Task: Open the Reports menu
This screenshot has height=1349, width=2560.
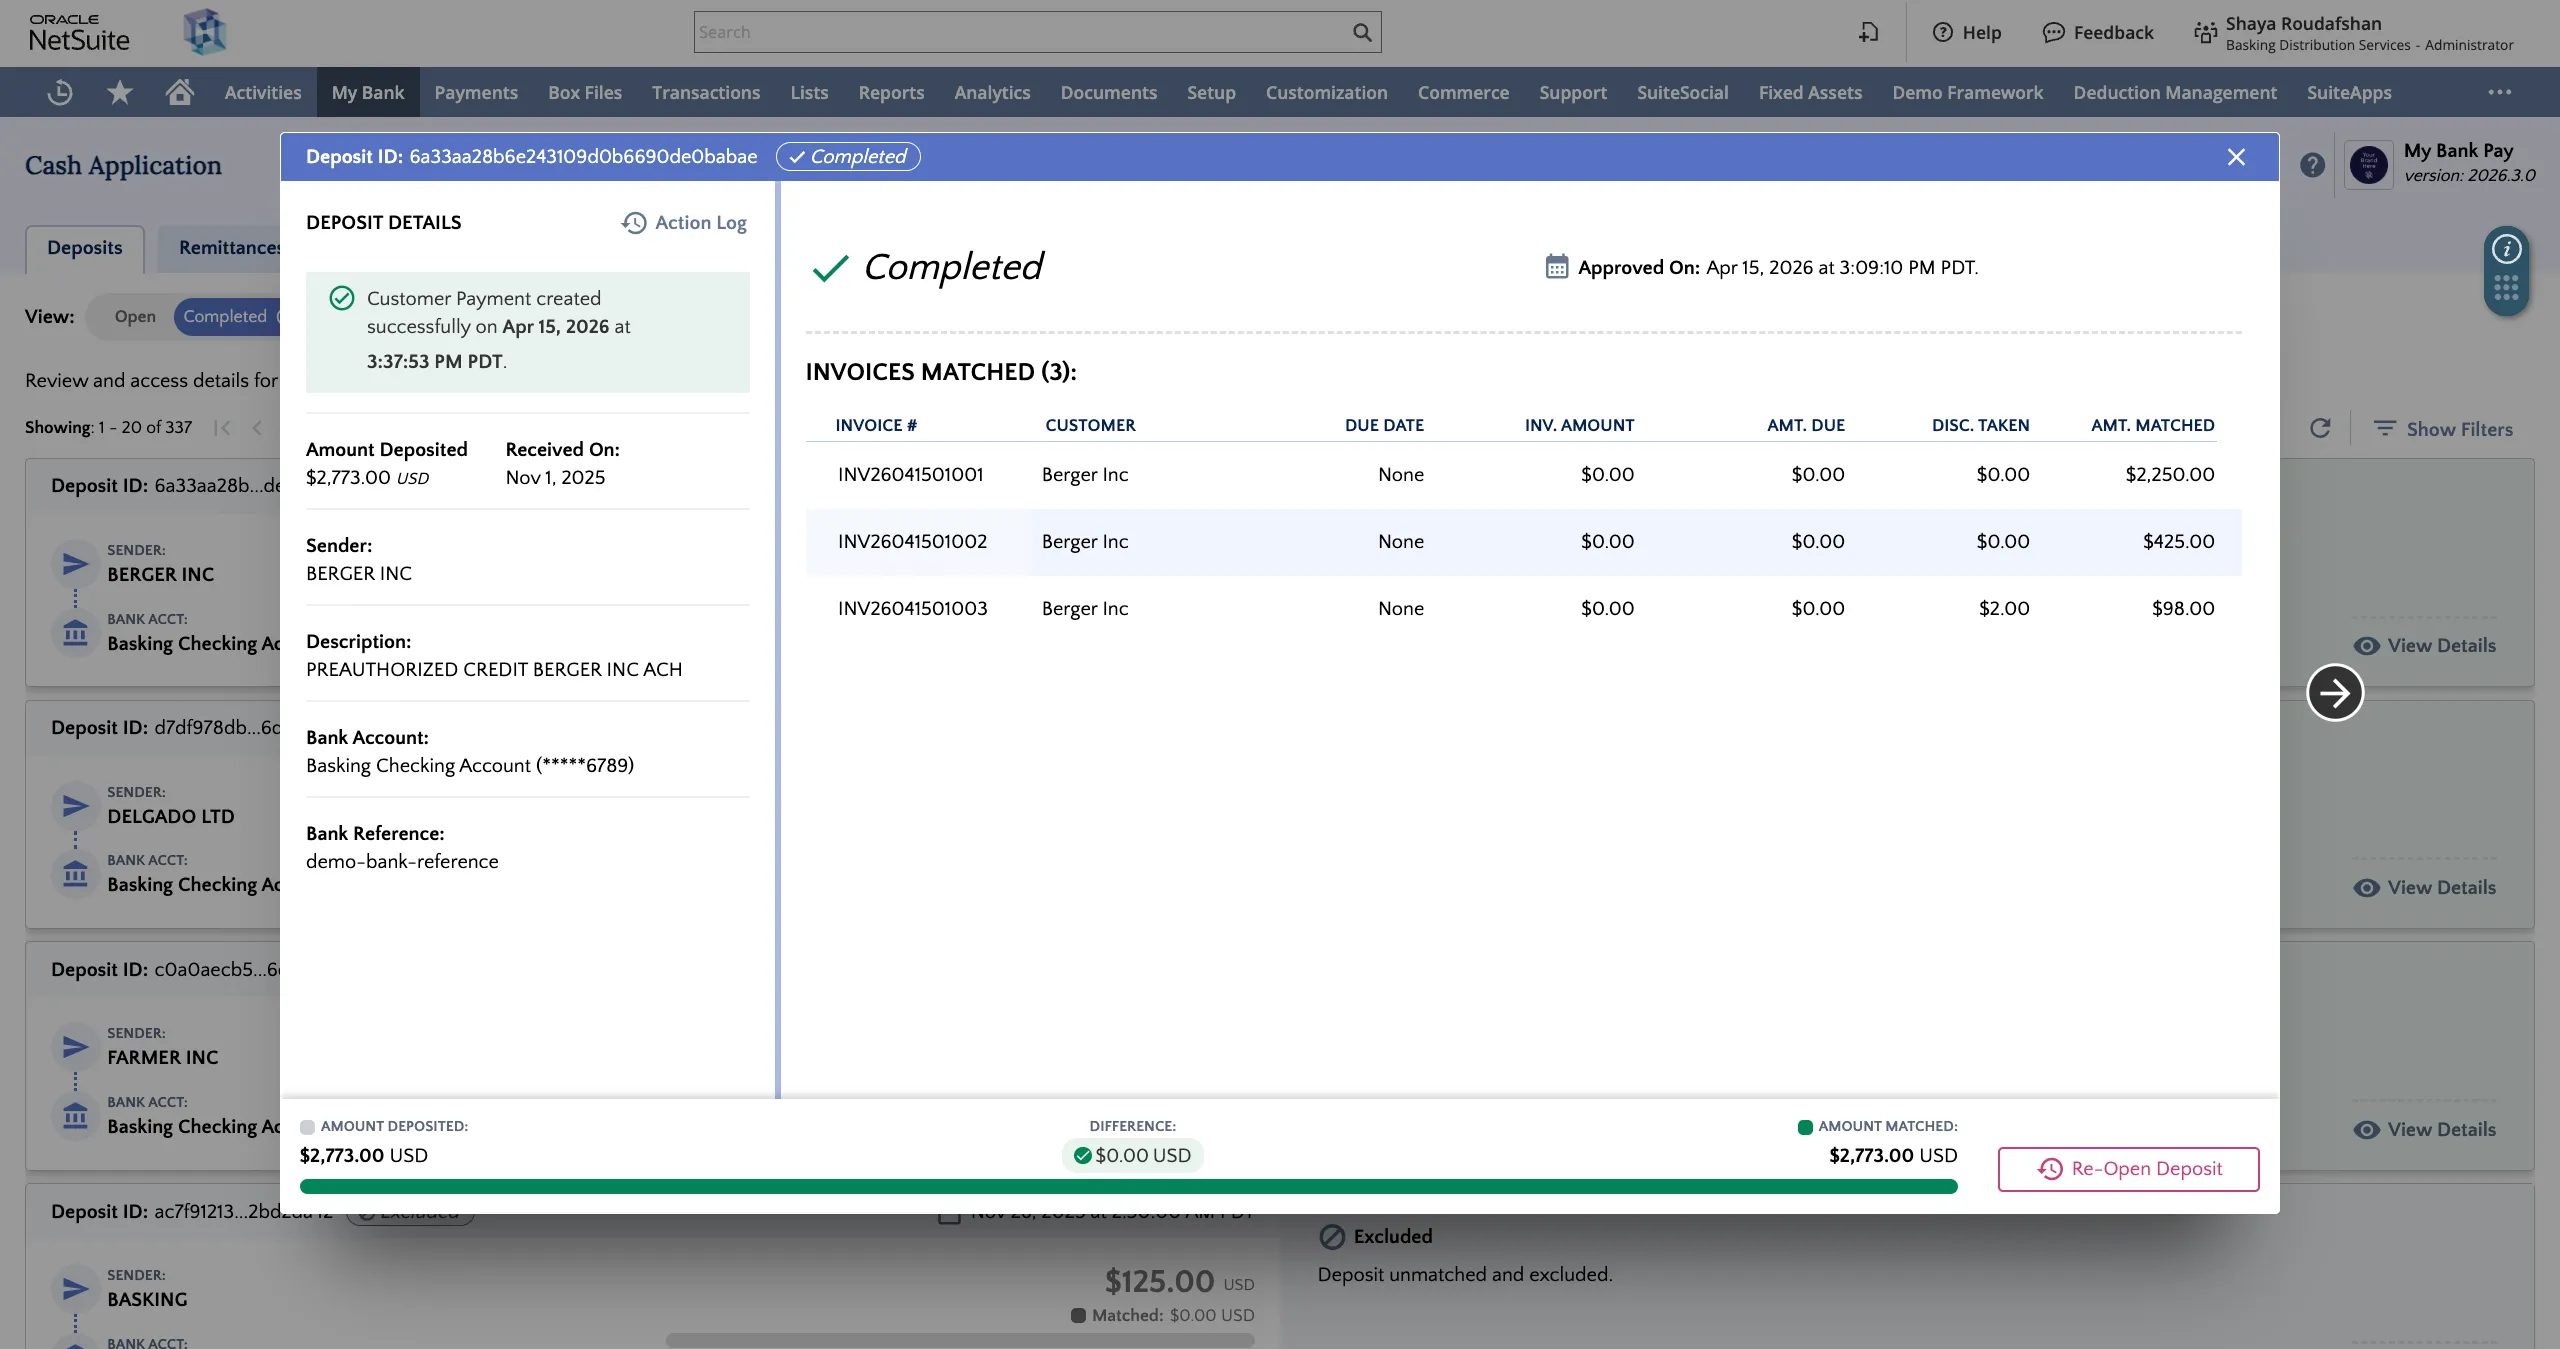Action: pyautogui.click(x=891, y=92)
